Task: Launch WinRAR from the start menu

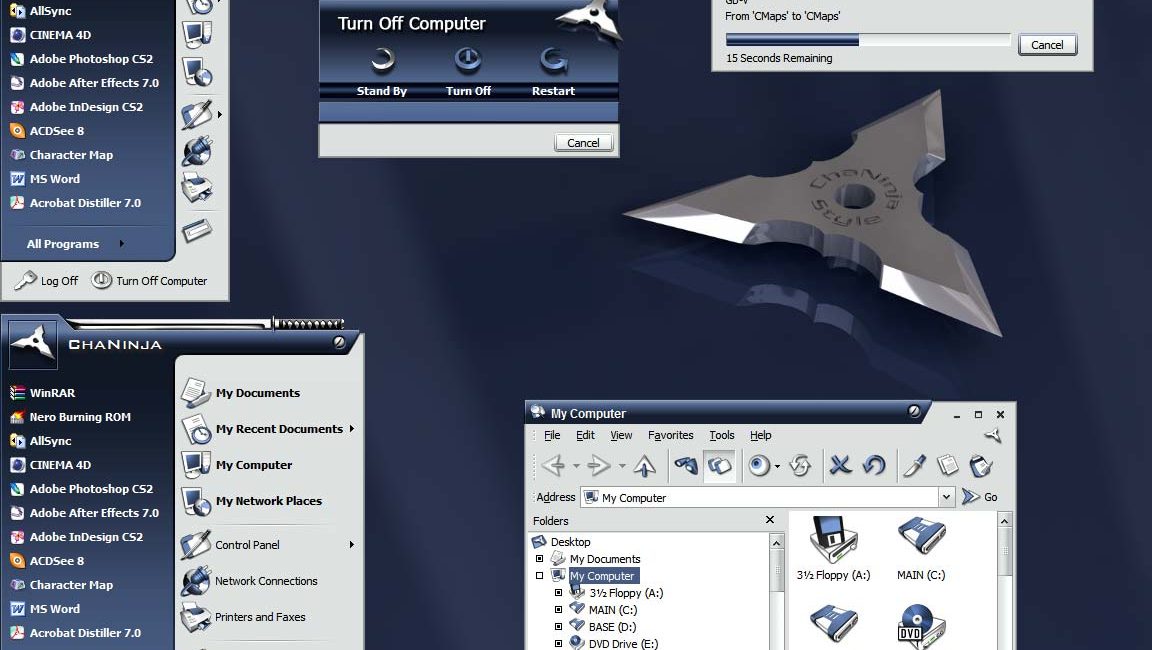Action: pos(52,393)
